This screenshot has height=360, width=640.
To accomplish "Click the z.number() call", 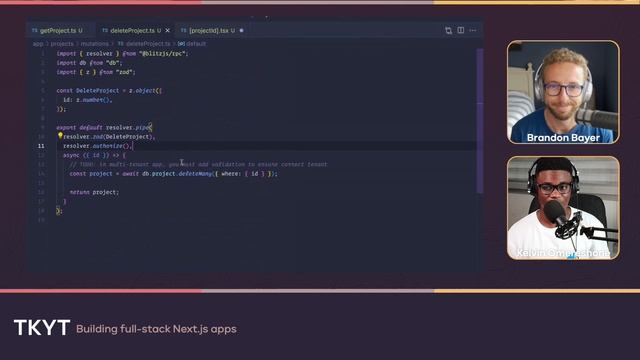I will (94, 100).
